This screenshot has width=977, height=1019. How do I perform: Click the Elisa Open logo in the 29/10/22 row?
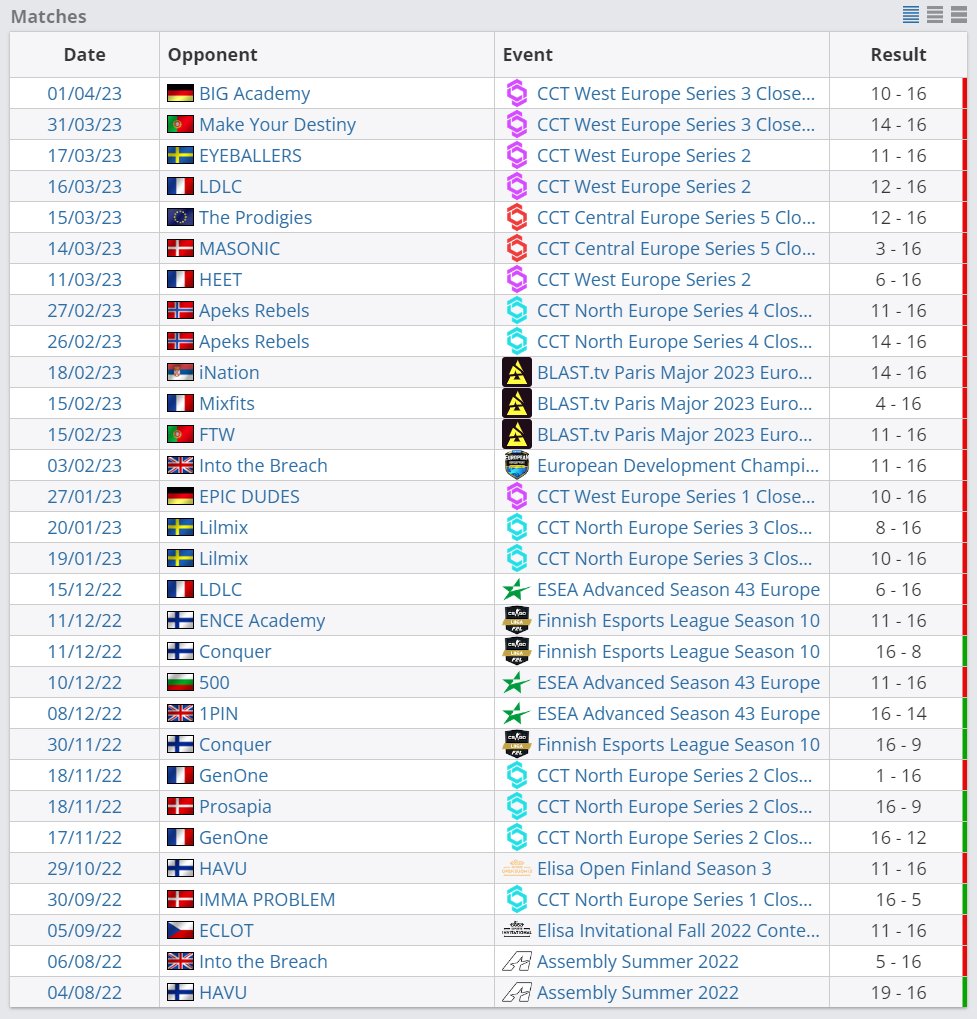(517, 868)
